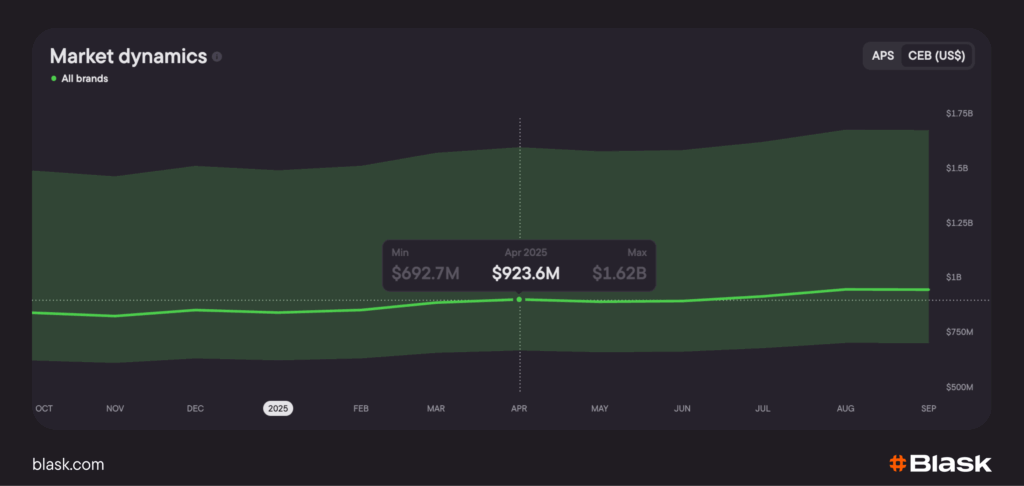Click the NOV month label

coord(115,408)
